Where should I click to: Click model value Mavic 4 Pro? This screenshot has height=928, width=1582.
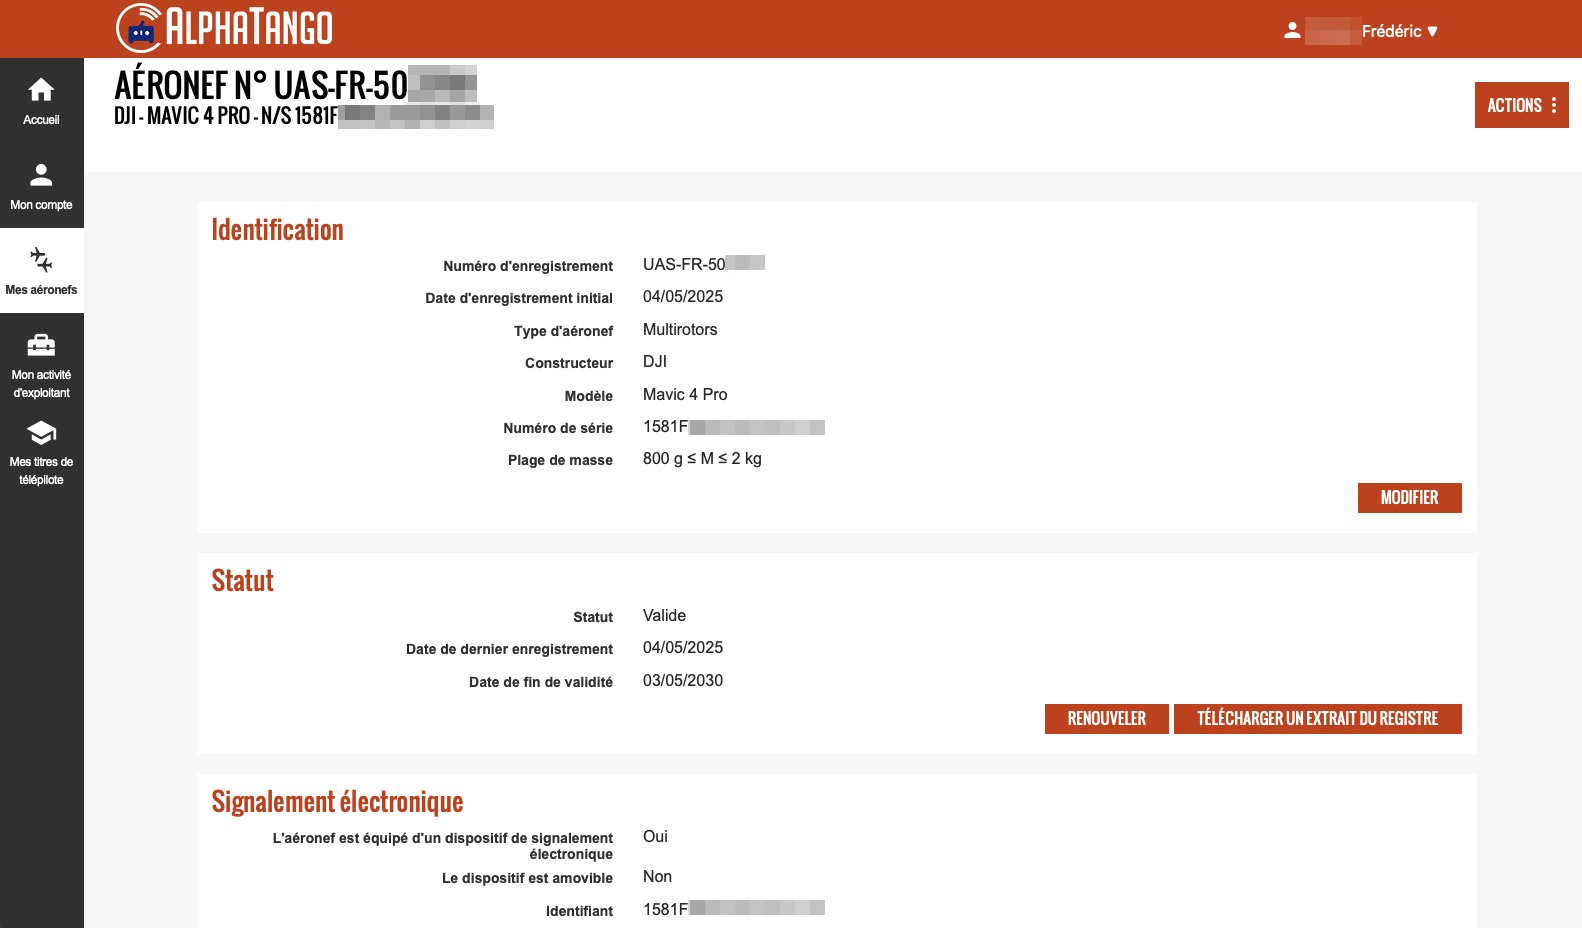(x=685, y=395)
